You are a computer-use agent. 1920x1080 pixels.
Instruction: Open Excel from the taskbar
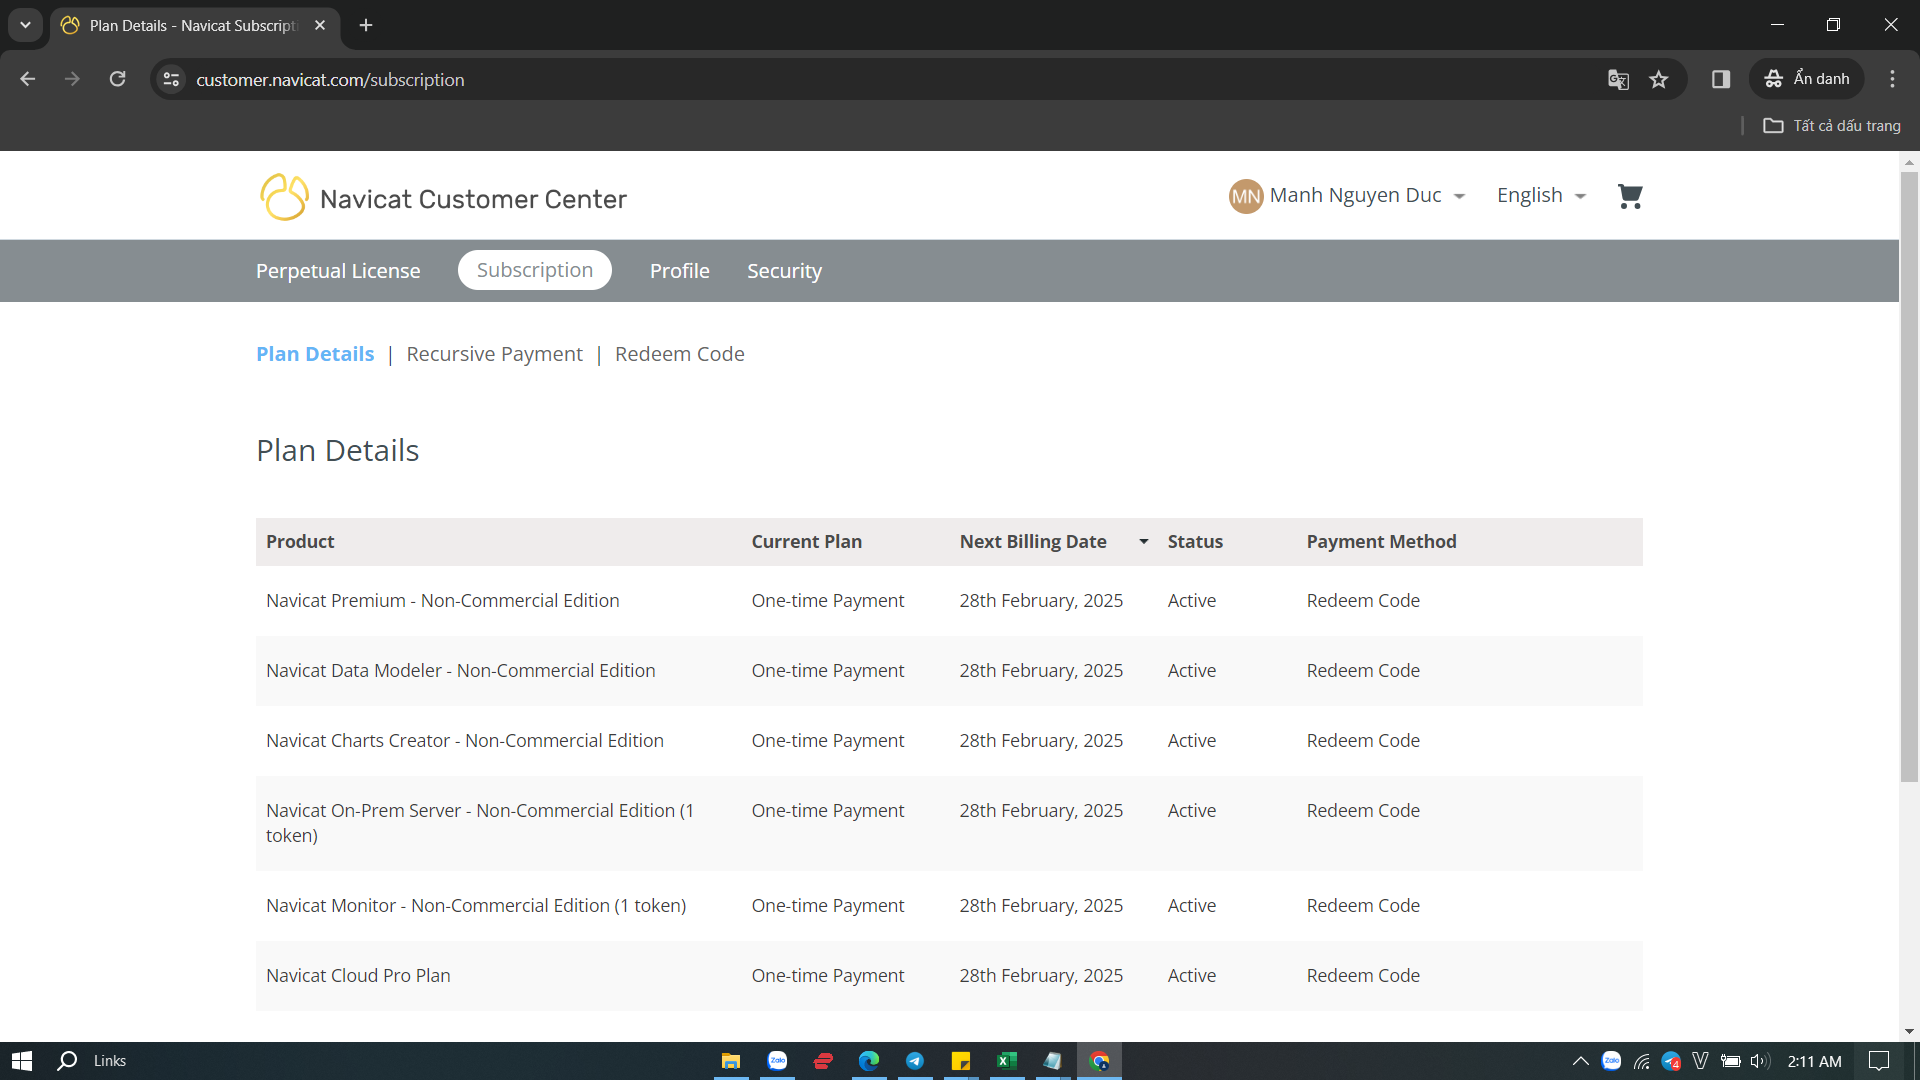1007,1061
